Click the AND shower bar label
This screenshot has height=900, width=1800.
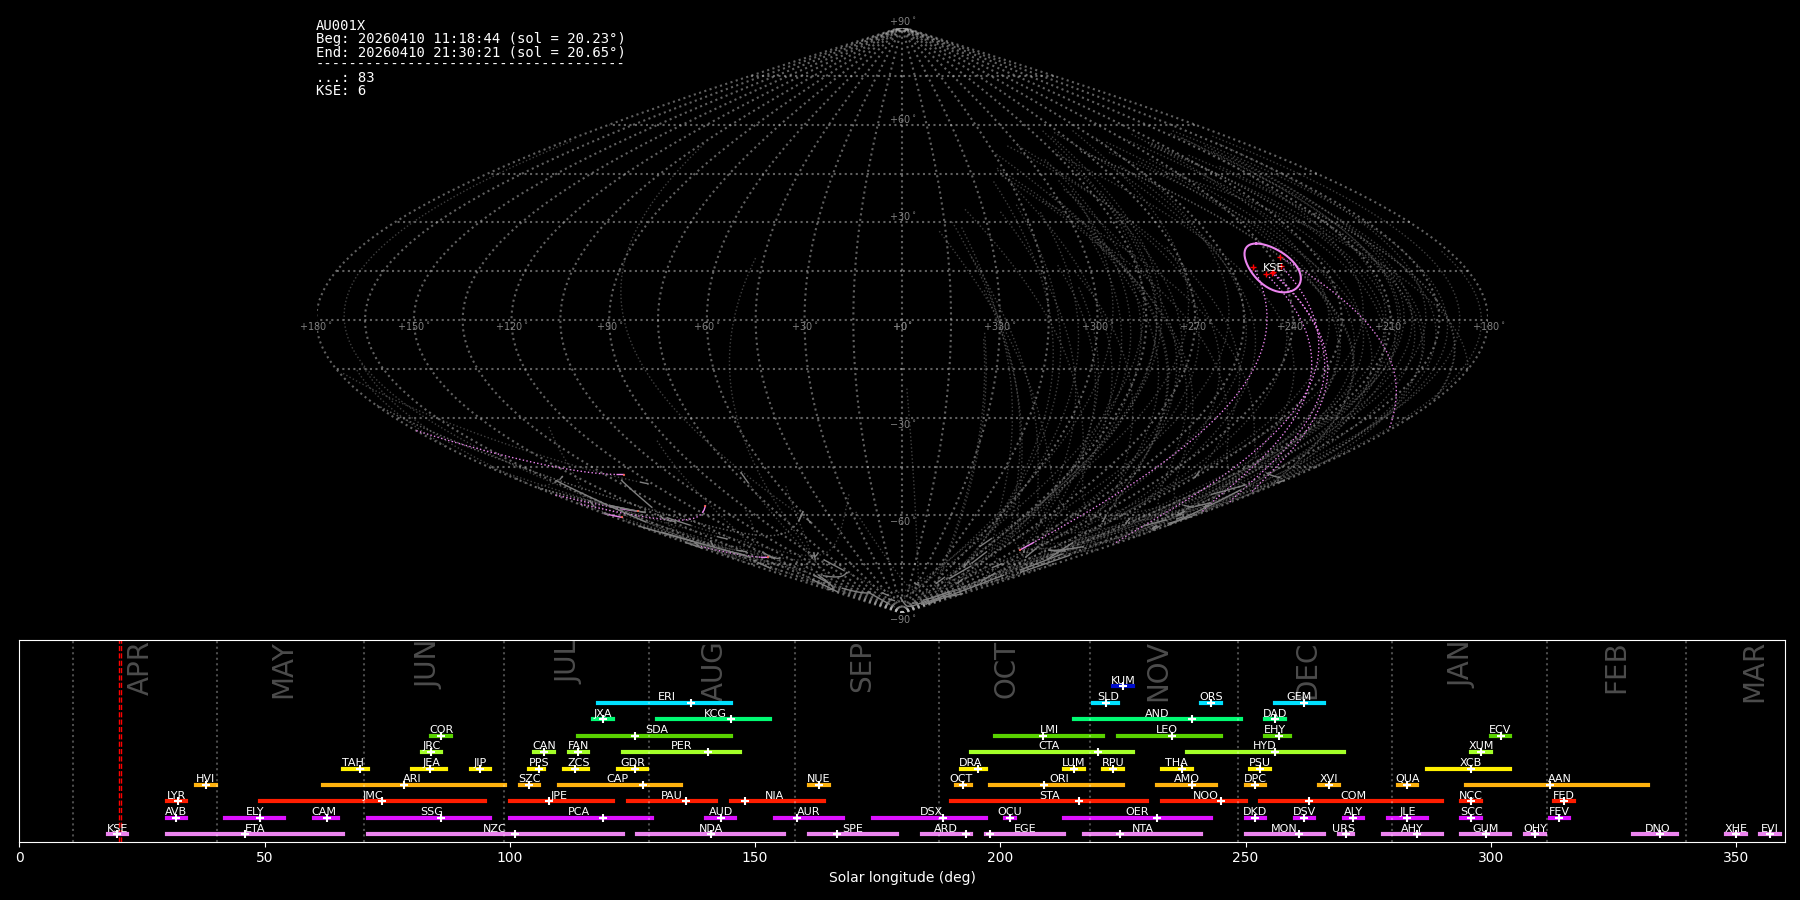pyautogui.click(x=1156, y=714)
